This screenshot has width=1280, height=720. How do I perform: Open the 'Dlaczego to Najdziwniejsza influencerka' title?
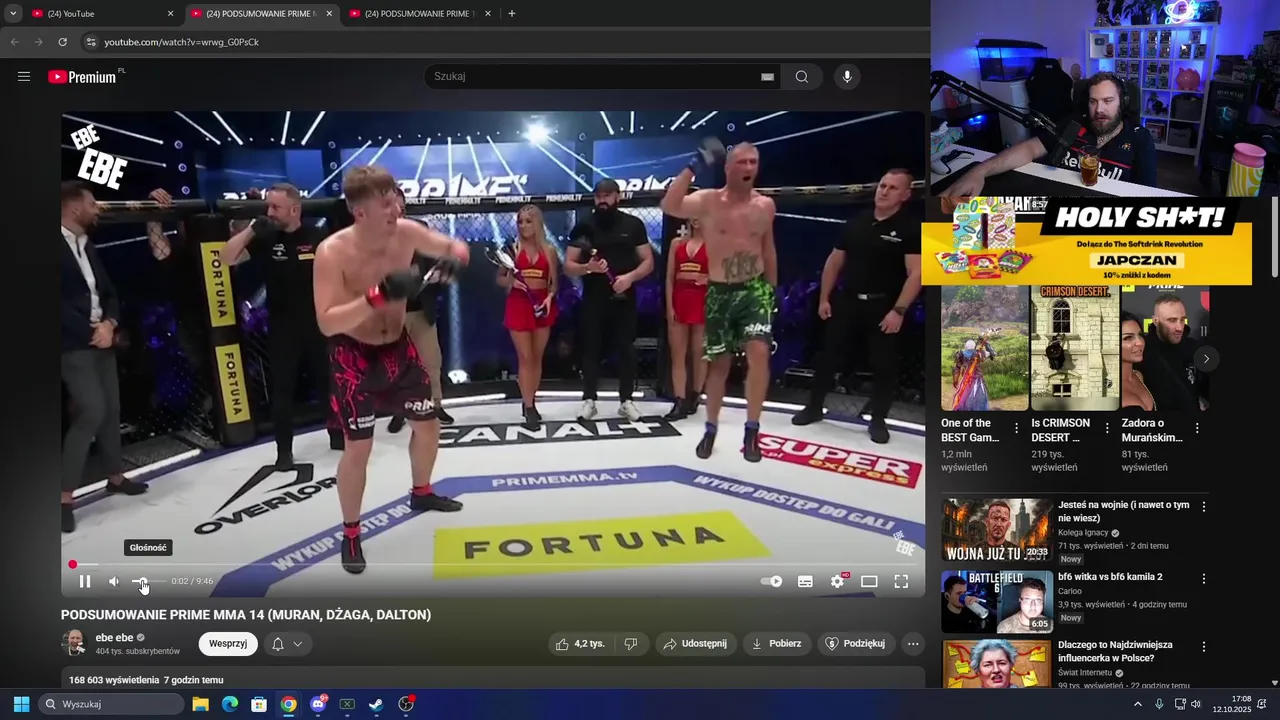(x=1115, y=651)
